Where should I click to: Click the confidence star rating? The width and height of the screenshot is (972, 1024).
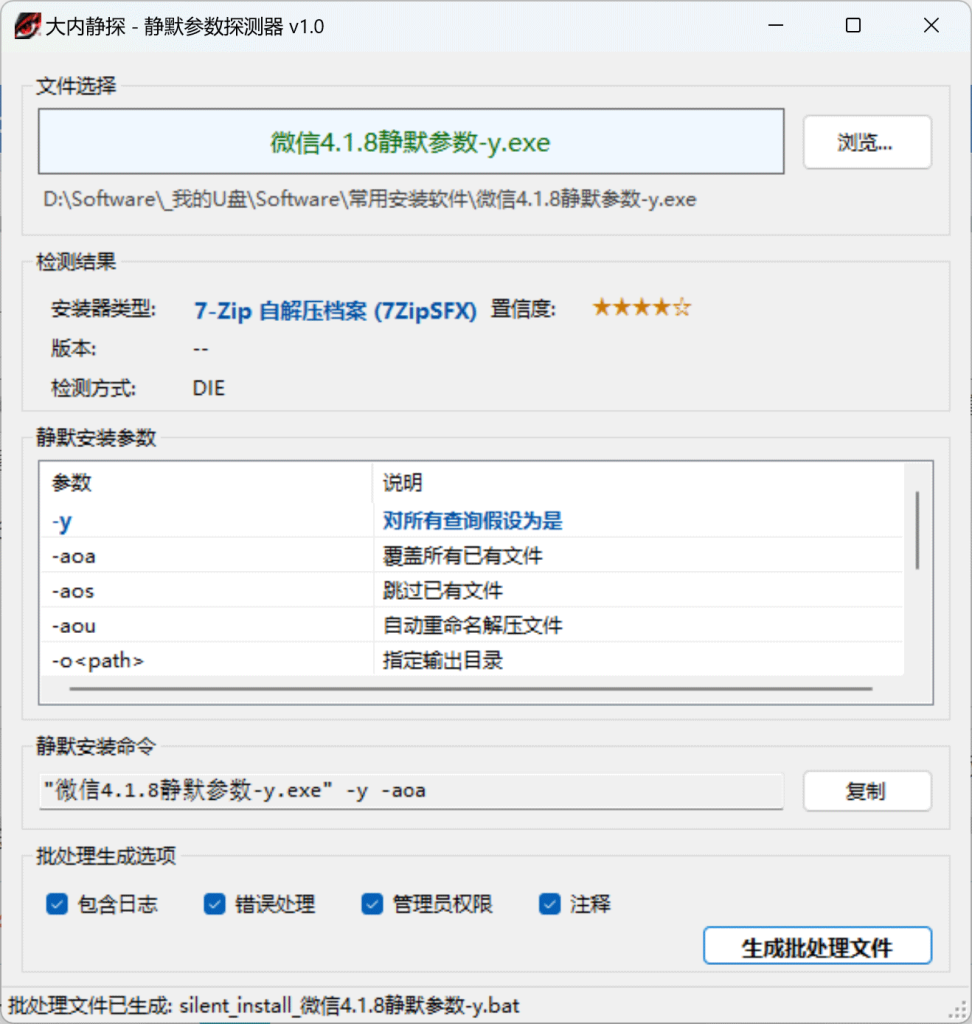[x=641, y=307]
